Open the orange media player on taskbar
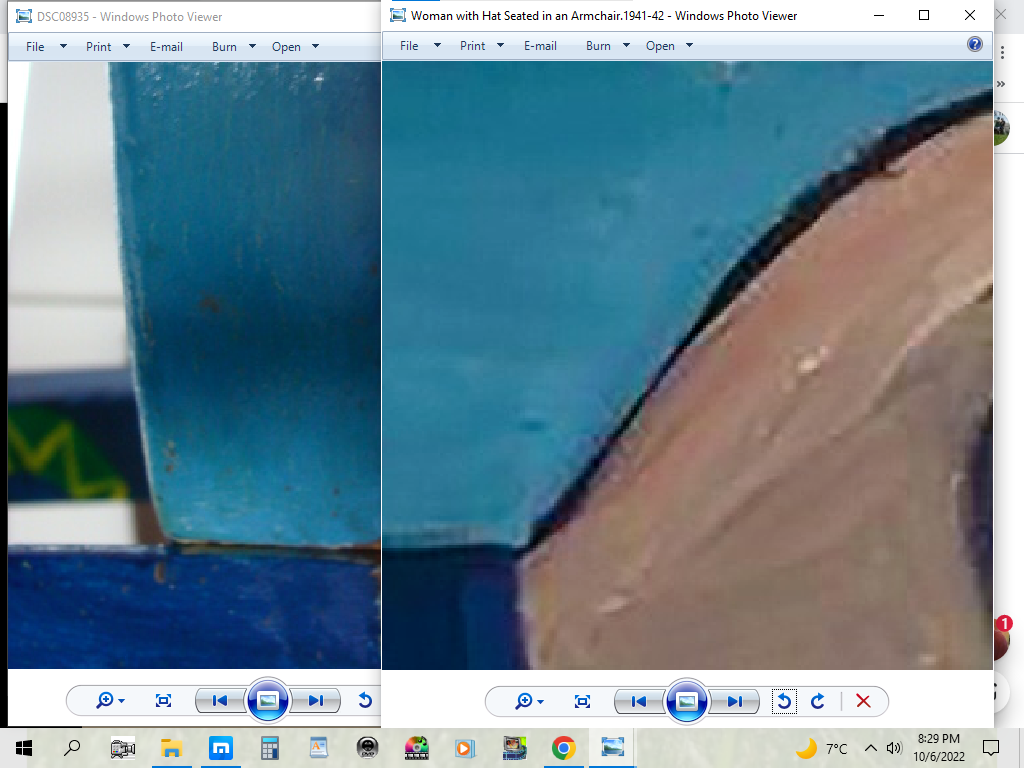 pyautogui.click(x=465, y=748)
